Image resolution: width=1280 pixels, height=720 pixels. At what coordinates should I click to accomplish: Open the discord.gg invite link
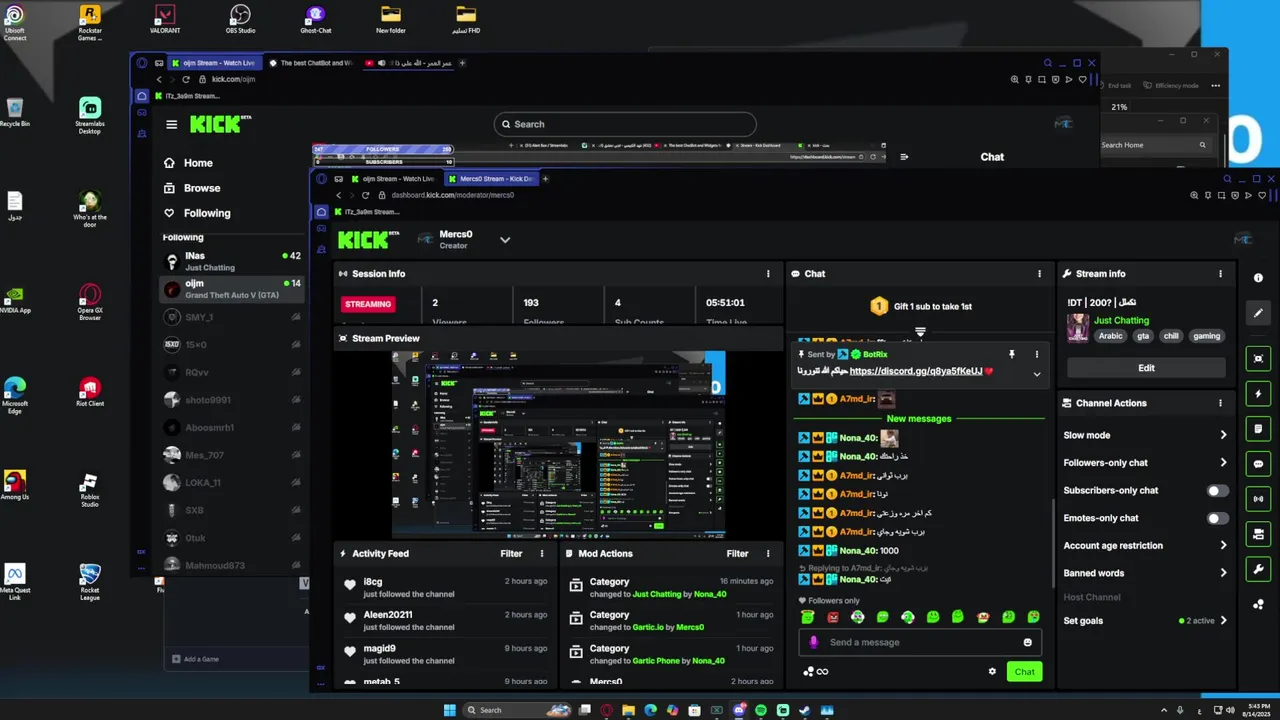915,371
